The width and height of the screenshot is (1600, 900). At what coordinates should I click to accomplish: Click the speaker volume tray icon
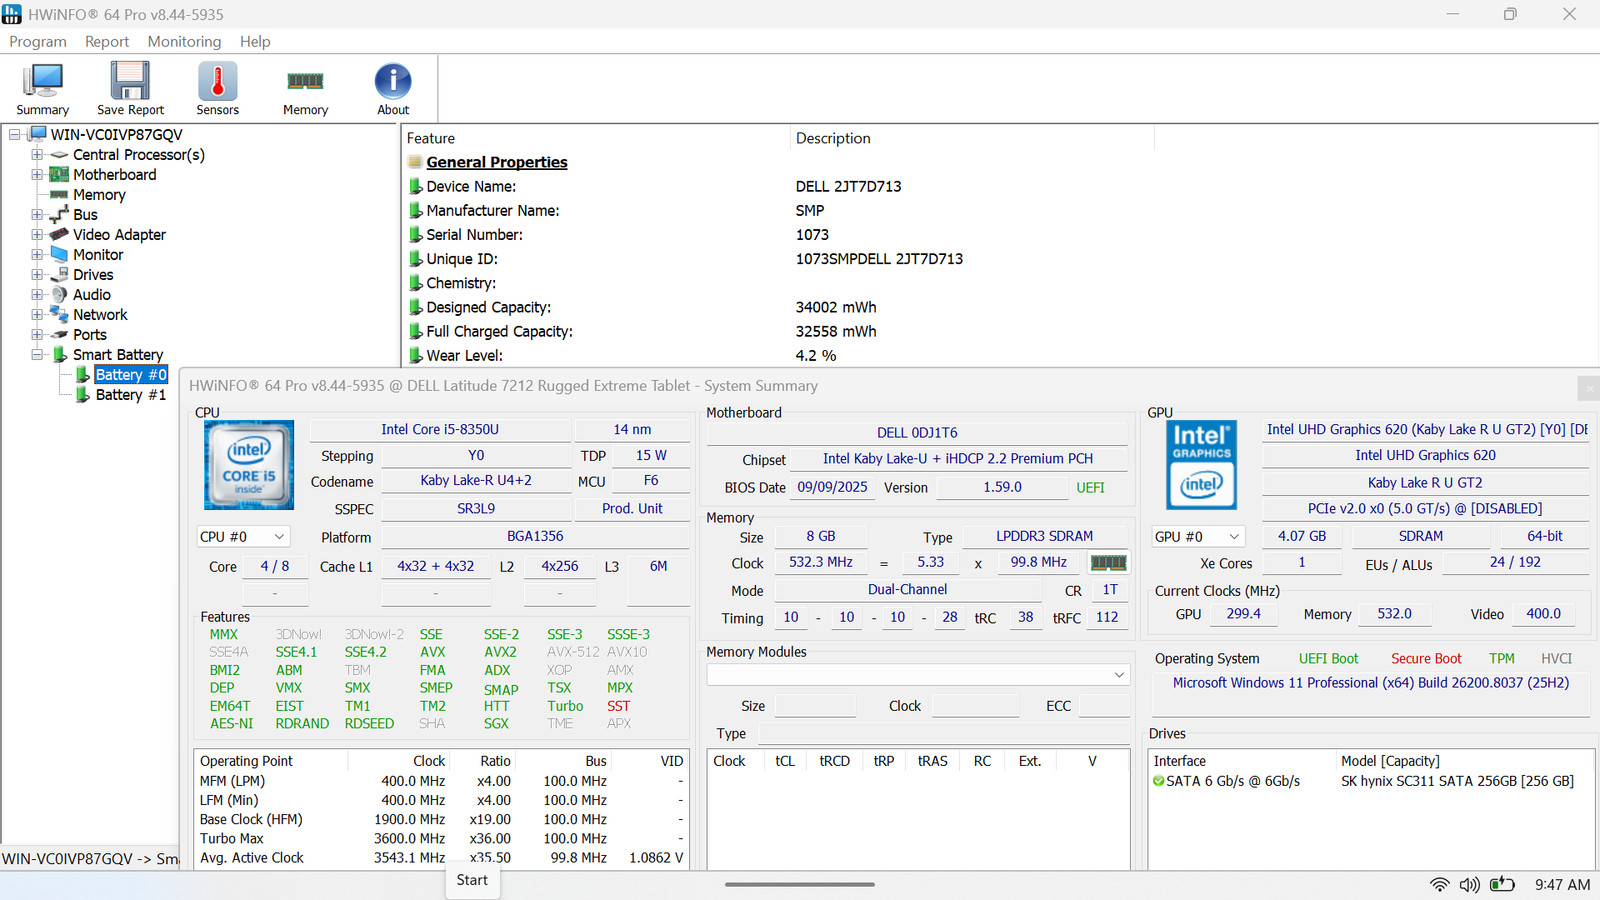[1469, 885]
